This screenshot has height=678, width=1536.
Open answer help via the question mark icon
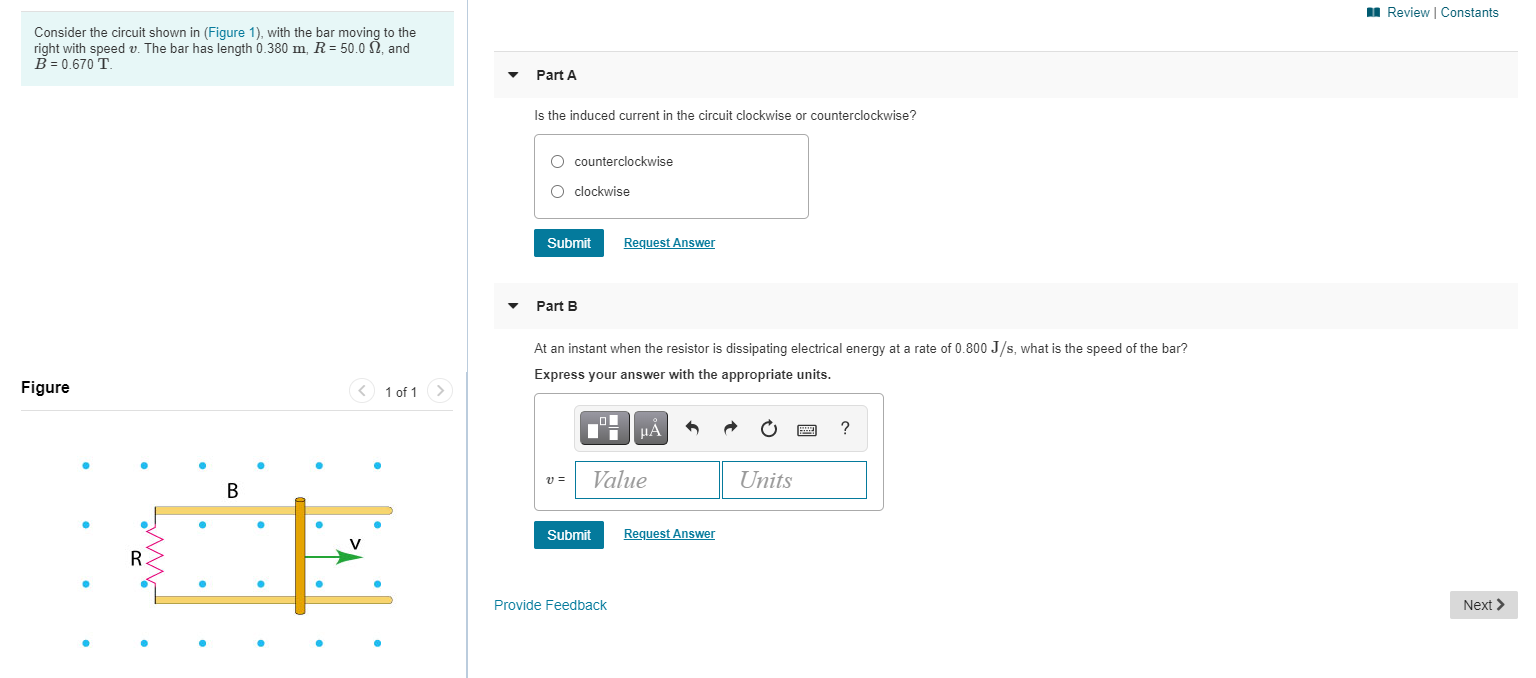(844, 428)
